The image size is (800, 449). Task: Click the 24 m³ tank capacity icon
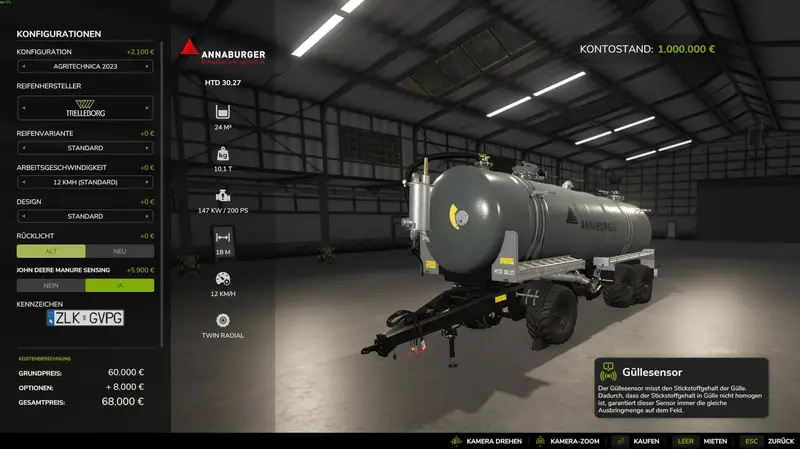(x=222, y=111)
